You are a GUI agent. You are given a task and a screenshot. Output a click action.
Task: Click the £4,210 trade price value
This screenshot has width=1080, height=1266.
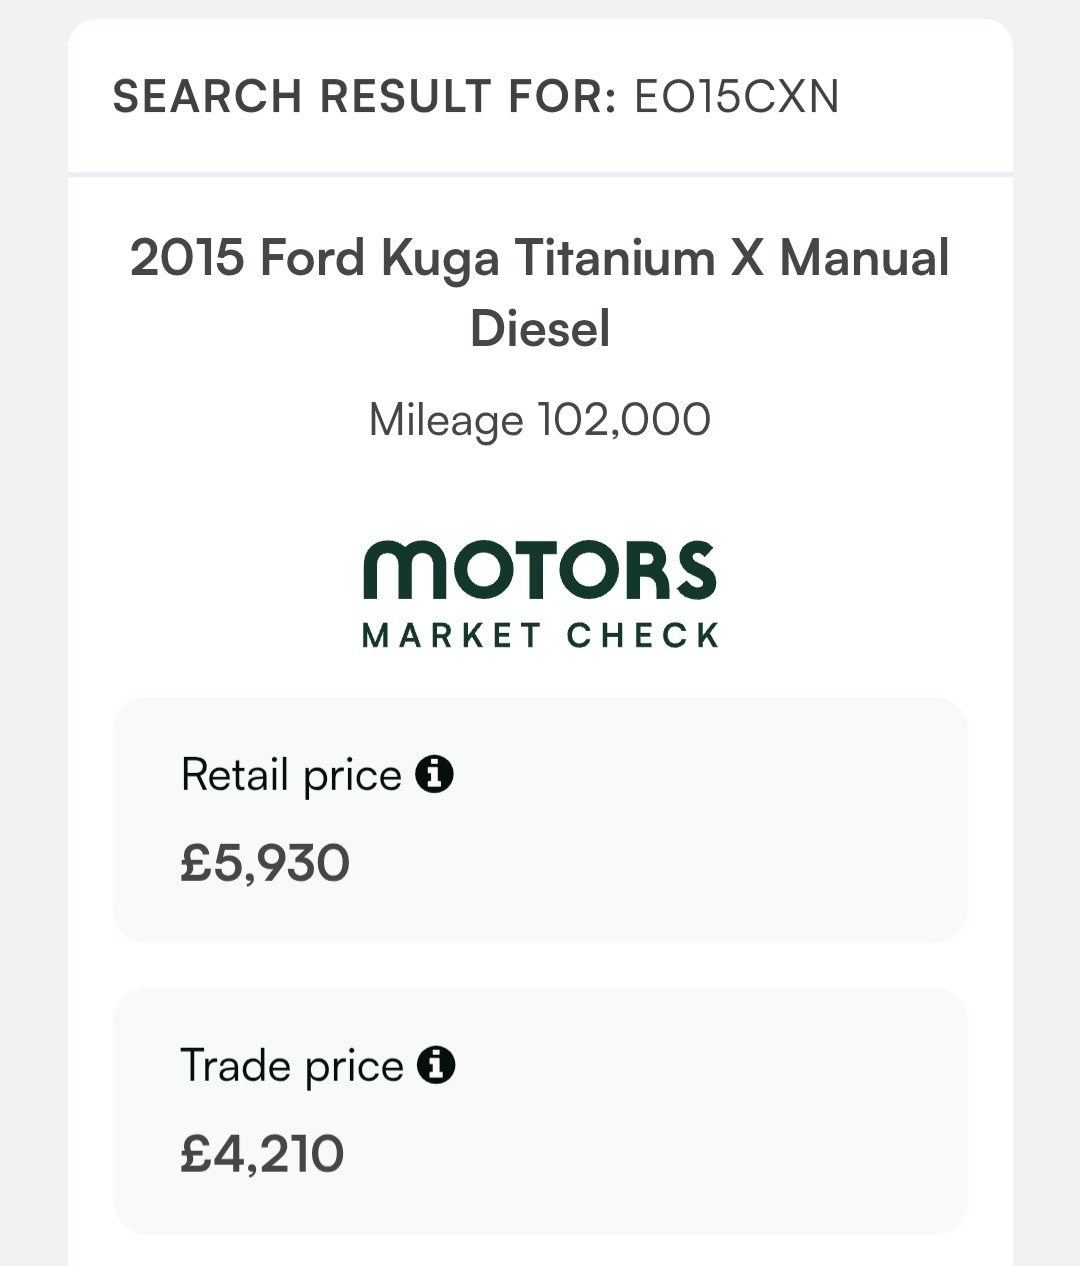coord(260,1153)
